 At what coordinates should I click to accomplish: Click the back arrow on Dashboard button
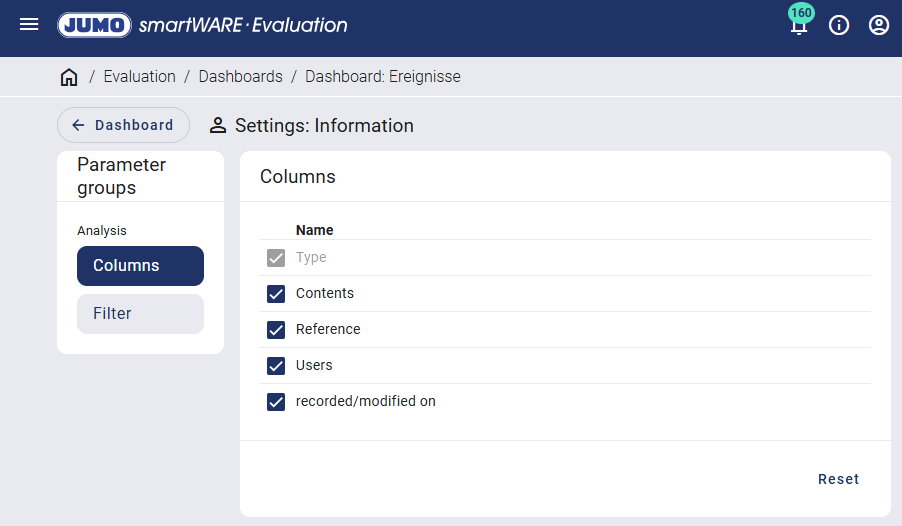78,125
